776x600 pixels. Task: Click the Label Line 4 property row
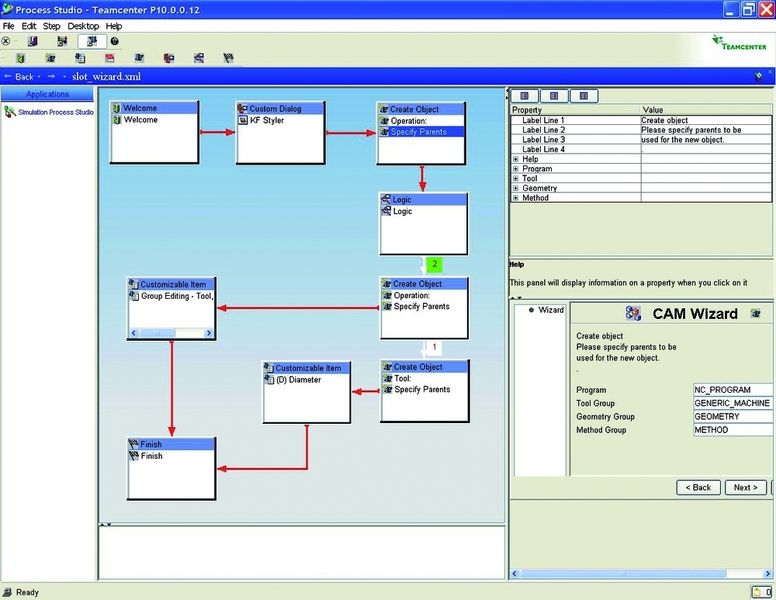(641, 149)
